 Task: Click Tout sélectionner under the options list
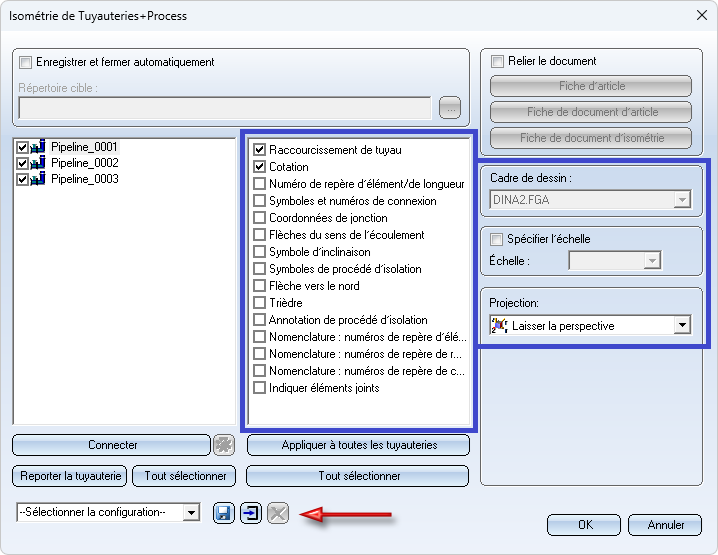[358, 476]
